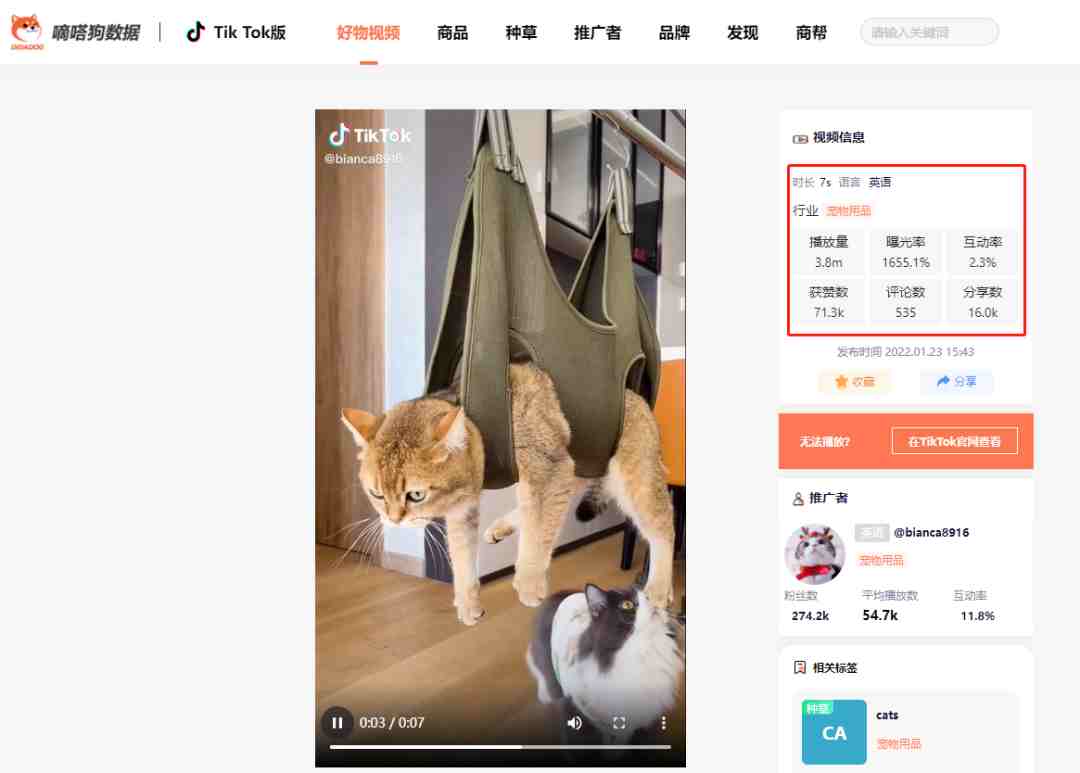Focus the keyword search input field

(x=929, y=32)
